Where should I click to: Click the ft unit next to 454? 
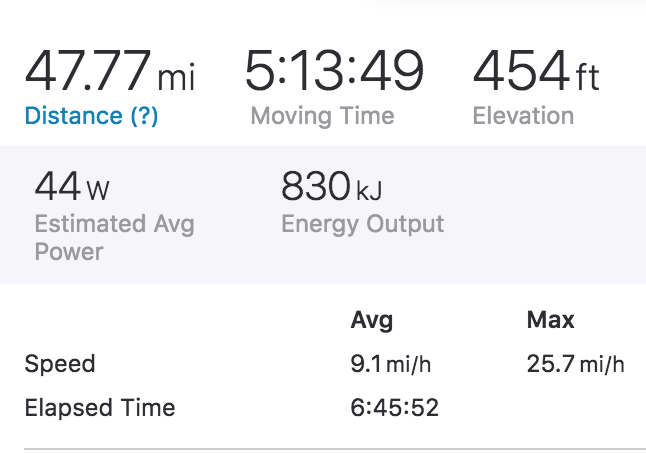click(587, 77)
